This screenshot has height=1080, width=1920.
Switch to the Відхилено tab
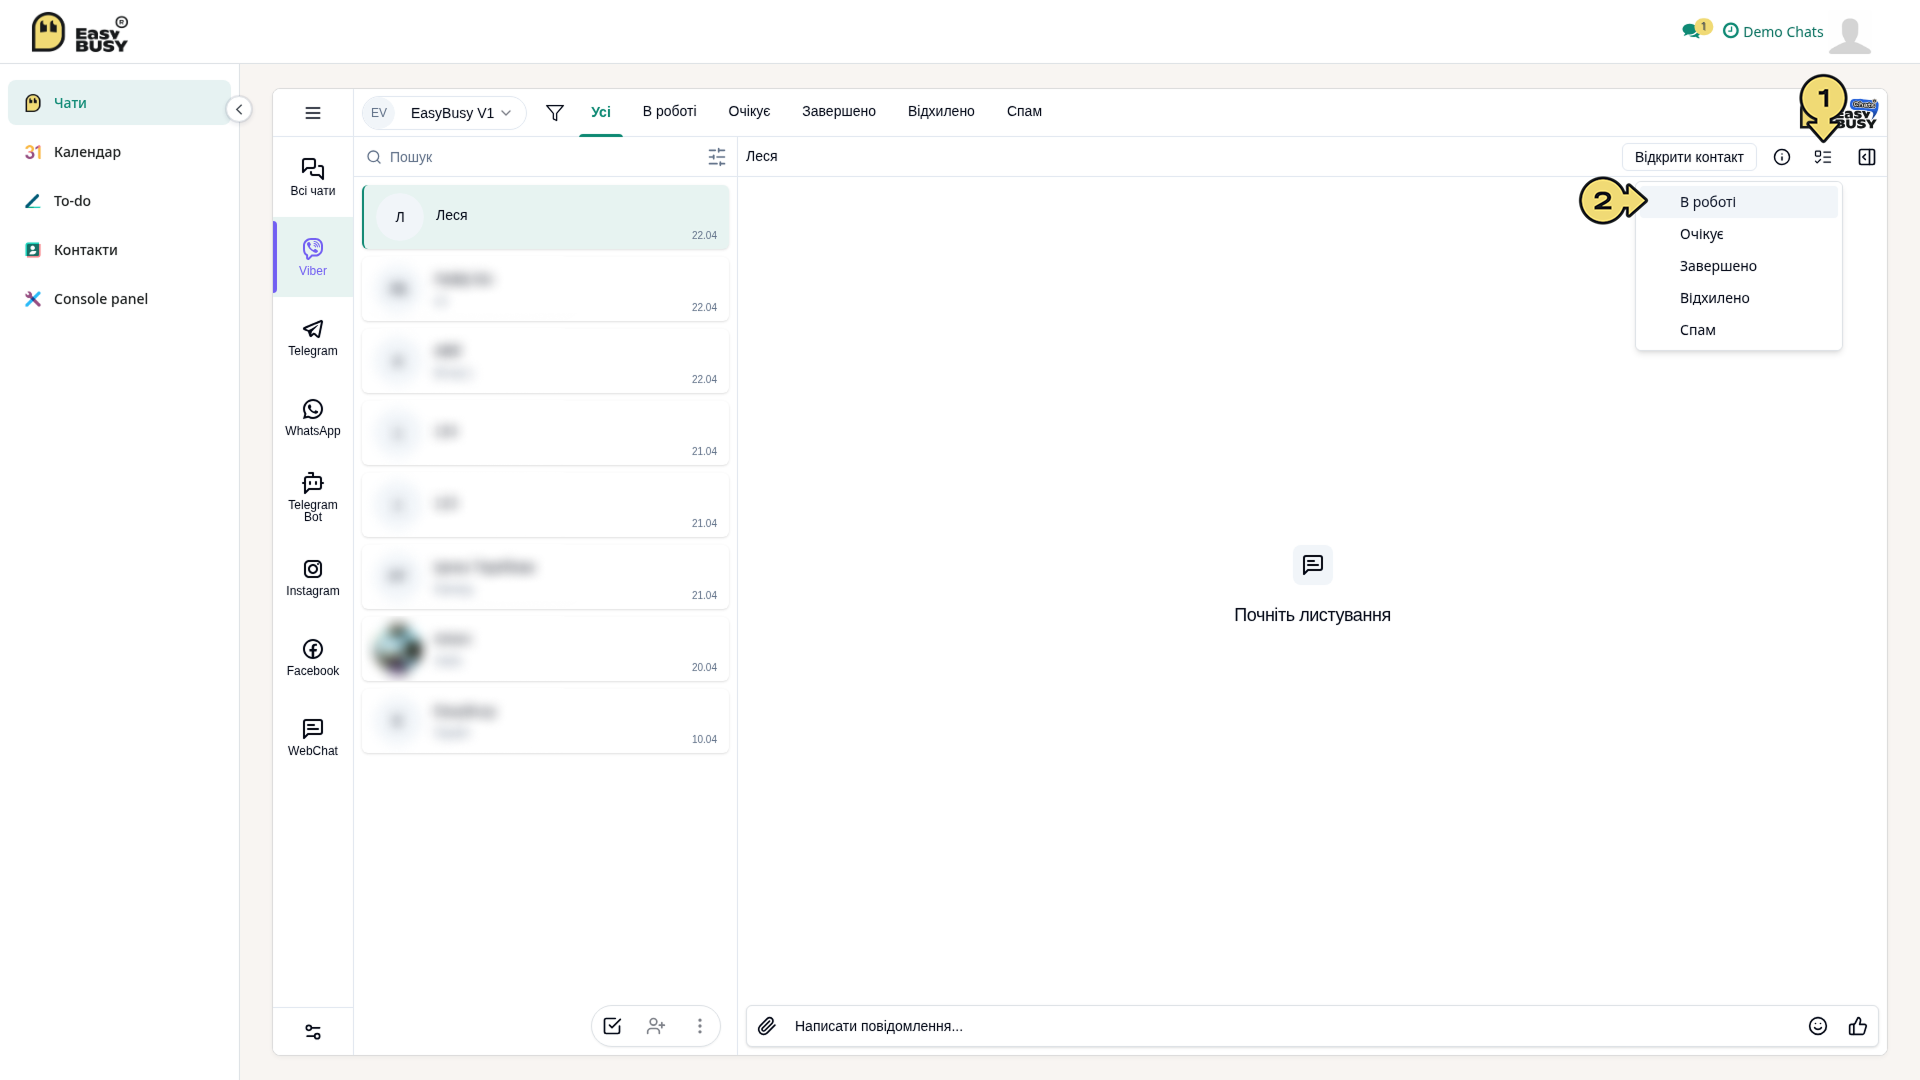(941, 111)
